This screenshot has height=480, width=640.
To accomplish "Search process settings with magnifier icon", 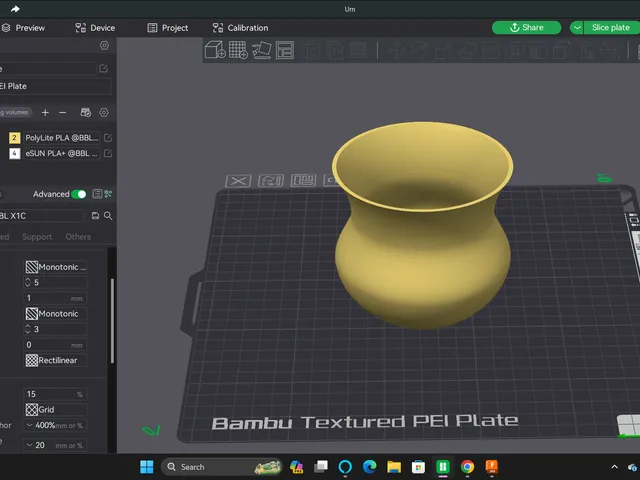I will [108, 216].
